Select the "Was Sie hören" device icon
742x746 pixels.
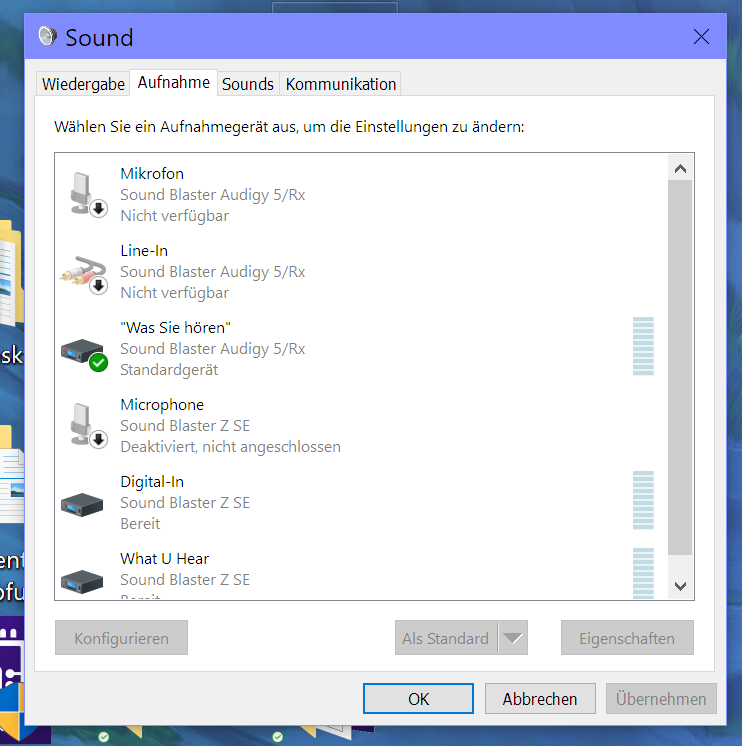click(84, 354)
